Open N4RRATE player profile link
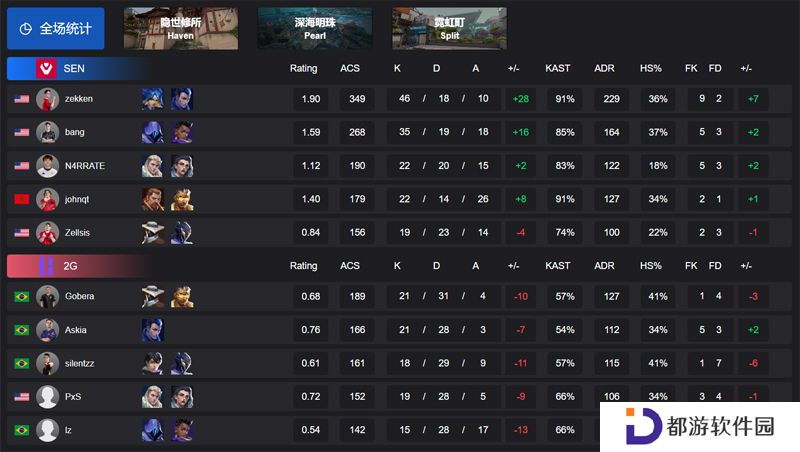800x452 pixels. tap(85, 166)
